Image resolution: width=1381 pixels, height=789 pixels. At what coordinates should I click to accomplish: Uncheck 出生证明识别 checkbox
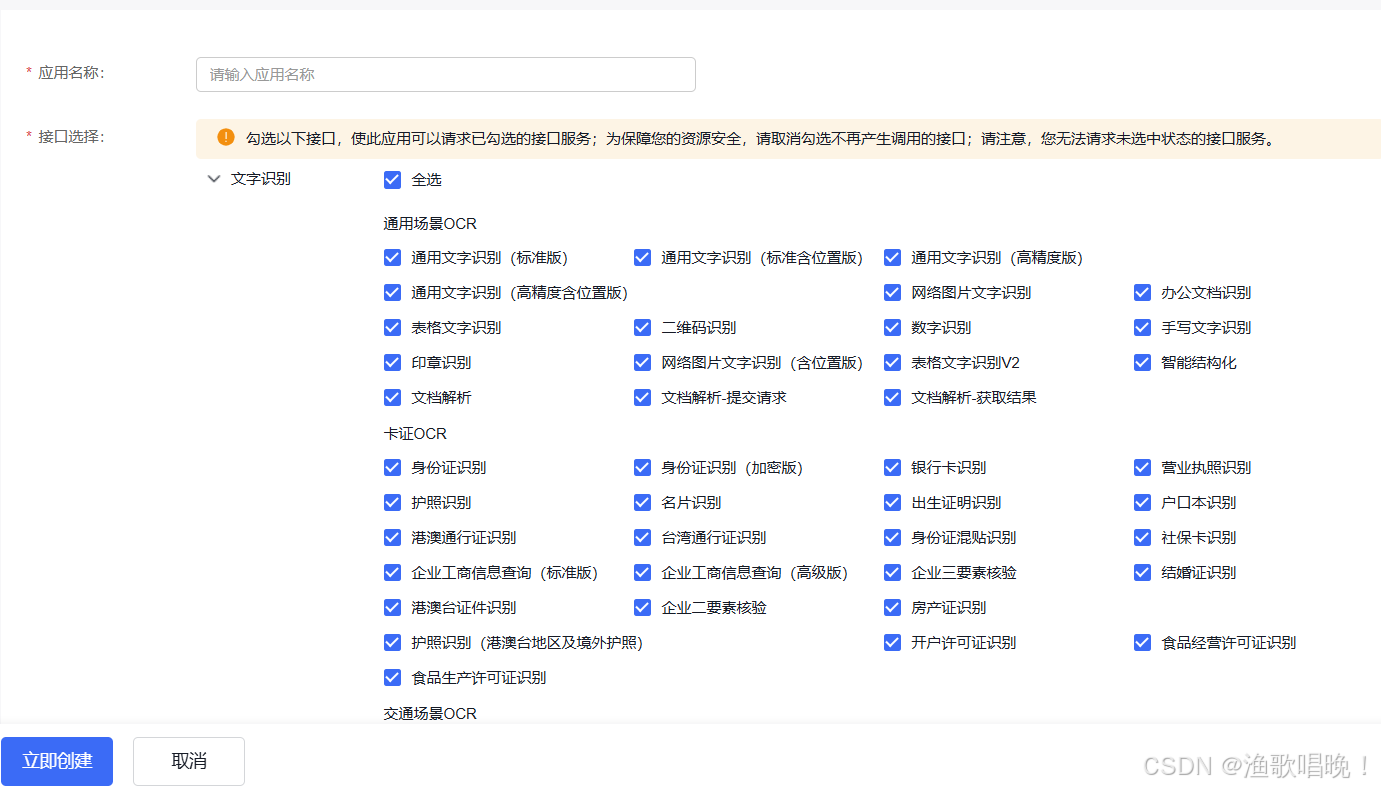click(892, 502)
